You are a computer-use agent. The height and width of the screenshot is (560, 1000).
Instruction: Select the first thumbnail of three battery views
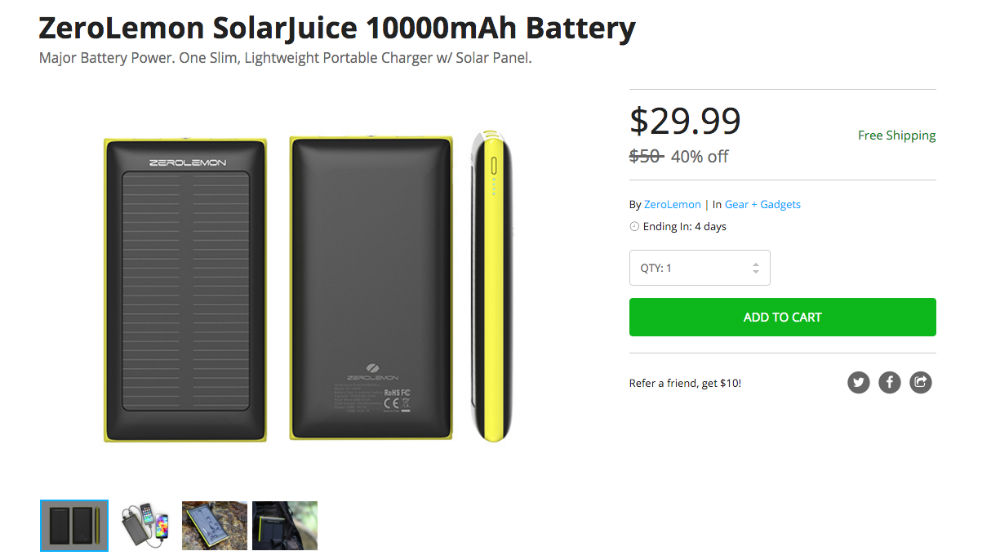point(75,526)
